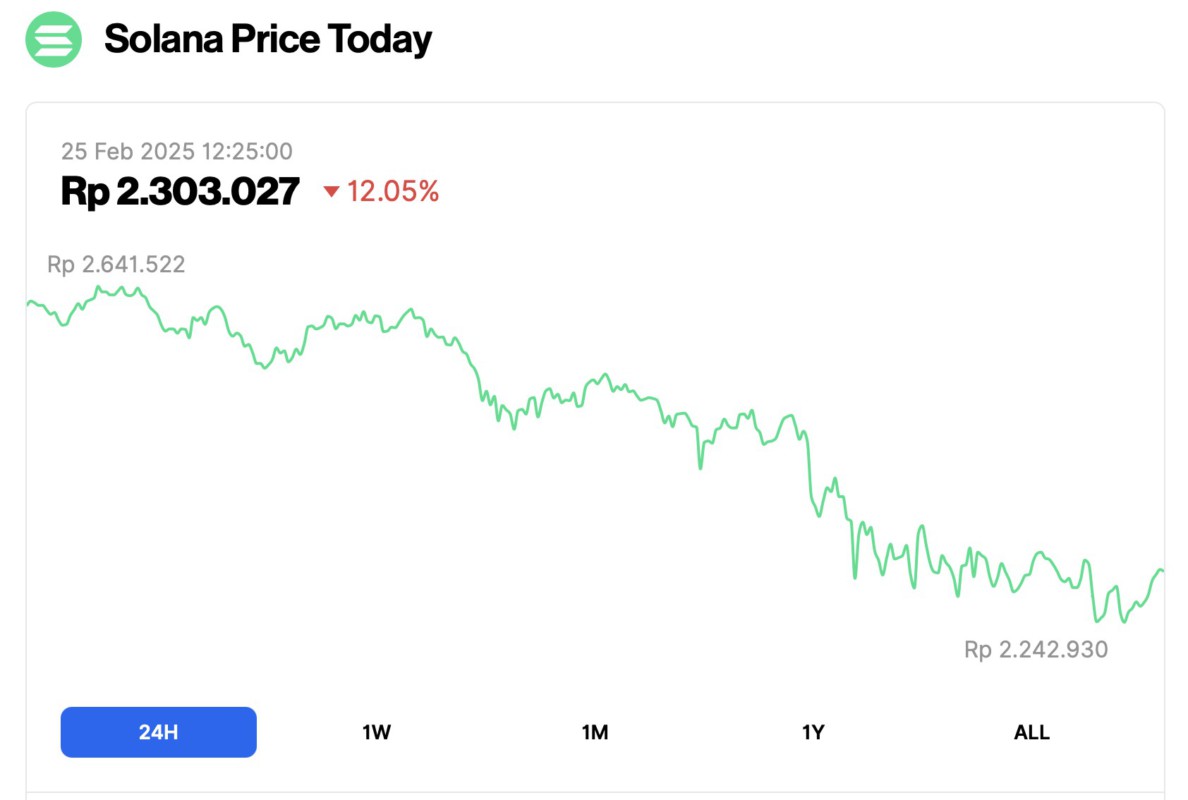Show the ALL time price history

click(1031, 732)
